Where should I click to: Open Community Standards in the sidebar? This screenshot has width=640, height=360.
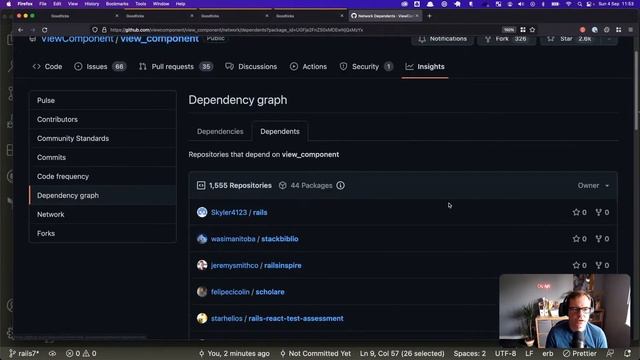[103, 138]
